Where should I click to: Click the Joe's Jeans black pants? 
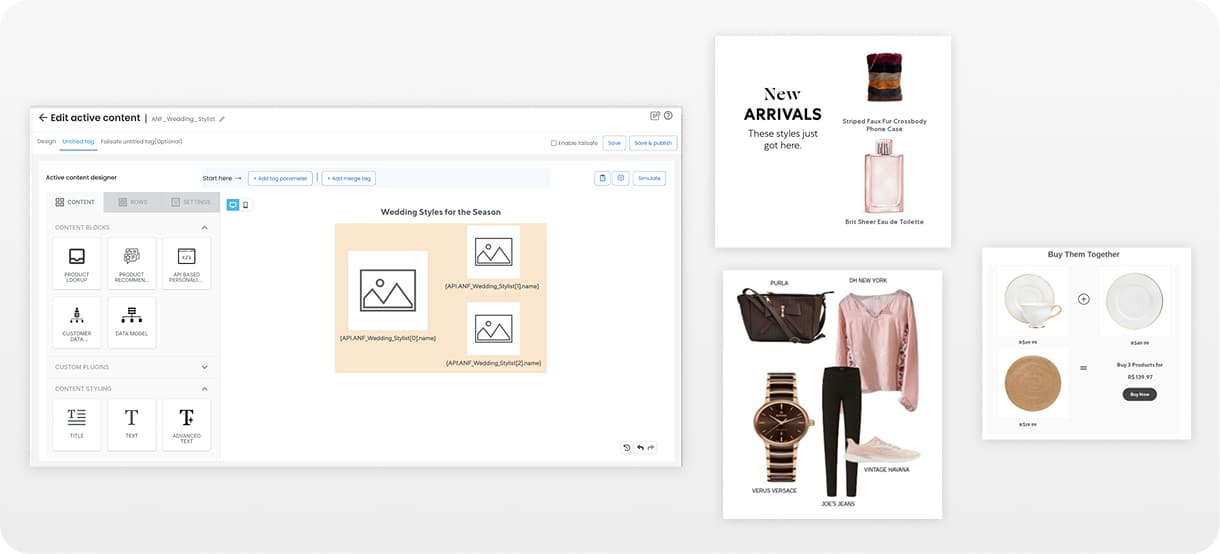pos(841,430)
